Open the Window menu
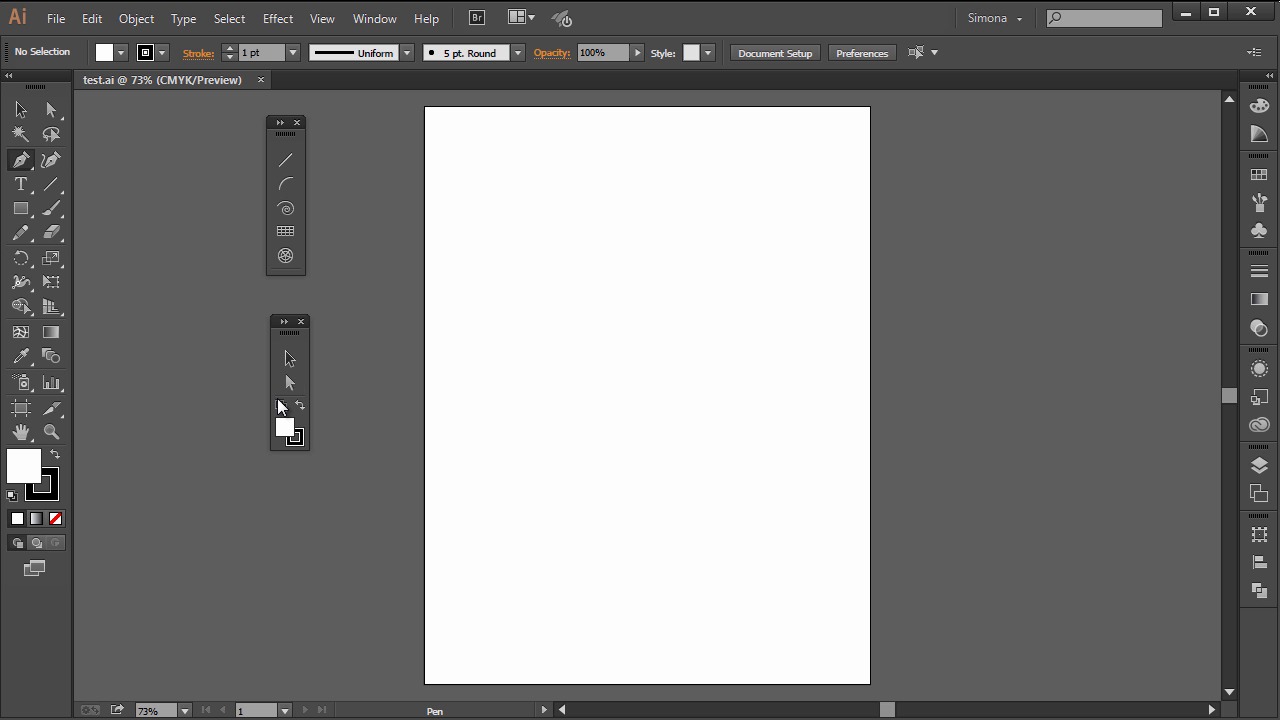Screen dimensions: 1280x720 click(374, 18)
